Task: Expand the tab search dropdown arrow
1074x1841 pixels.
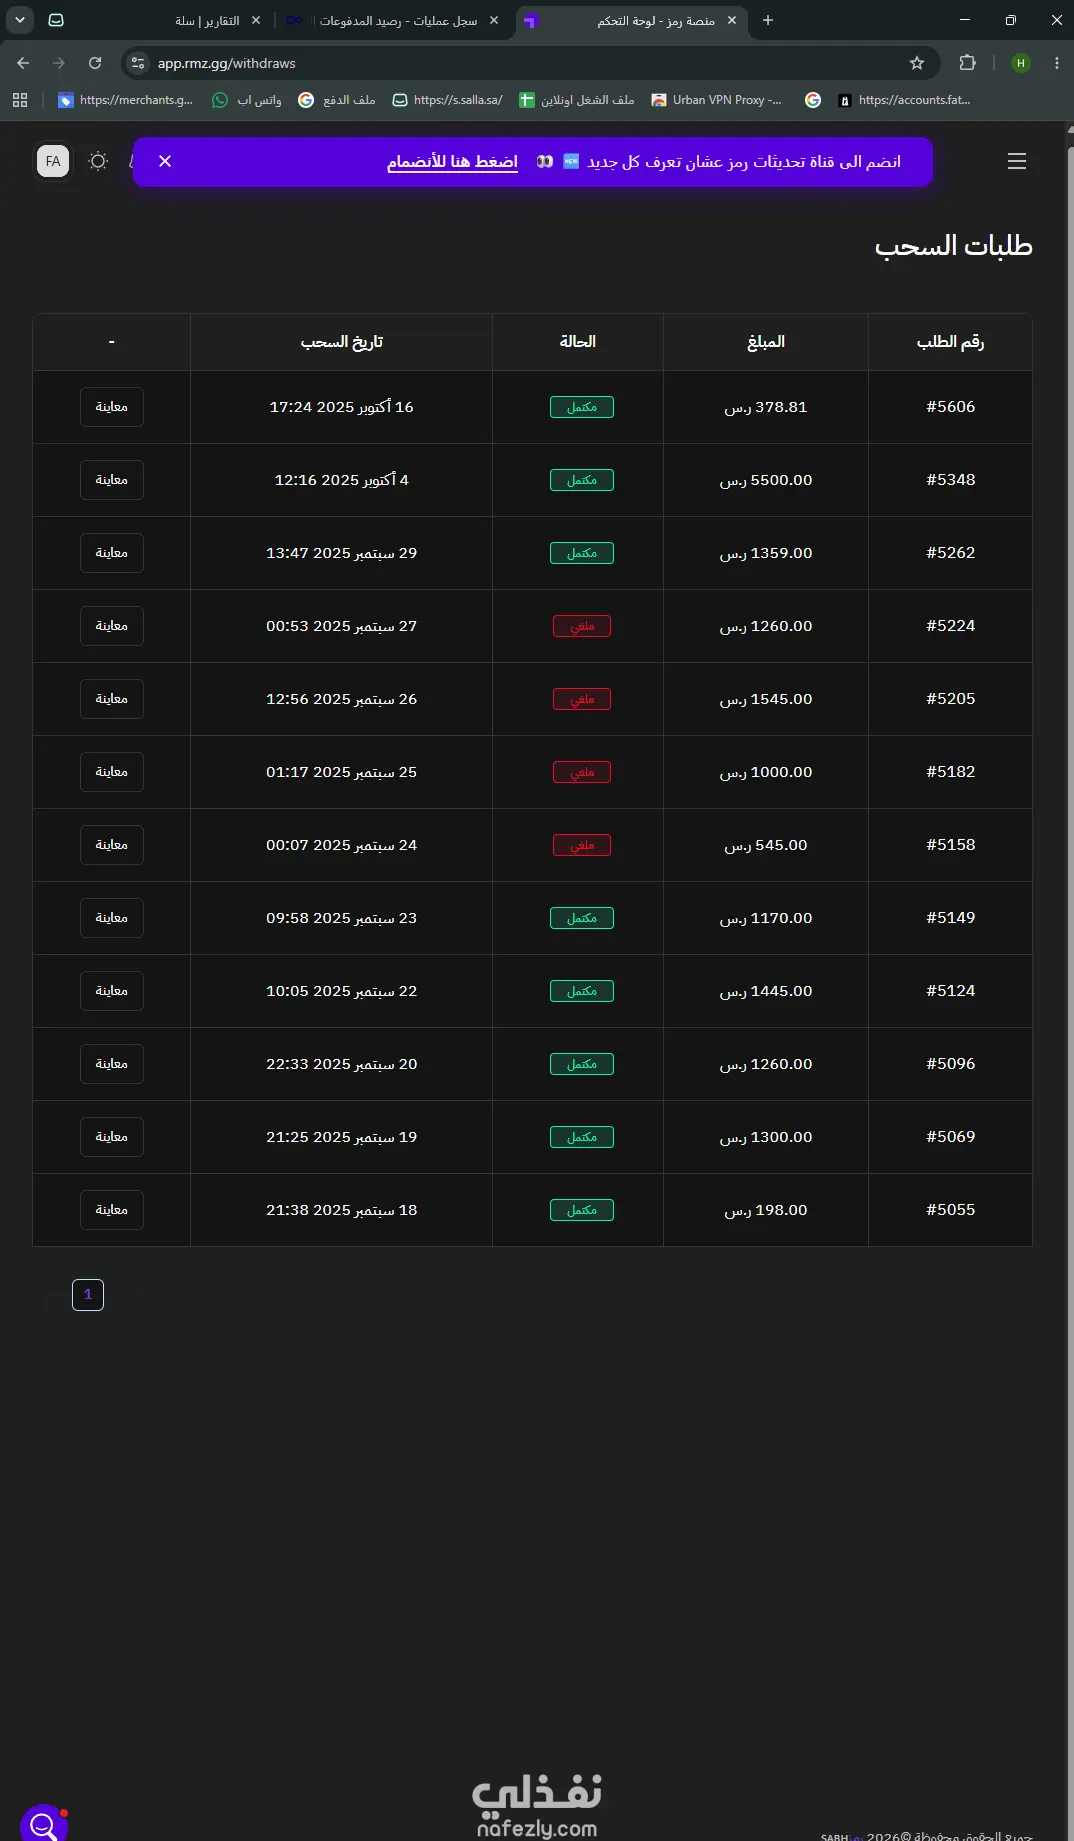Action: pos(20,20)
